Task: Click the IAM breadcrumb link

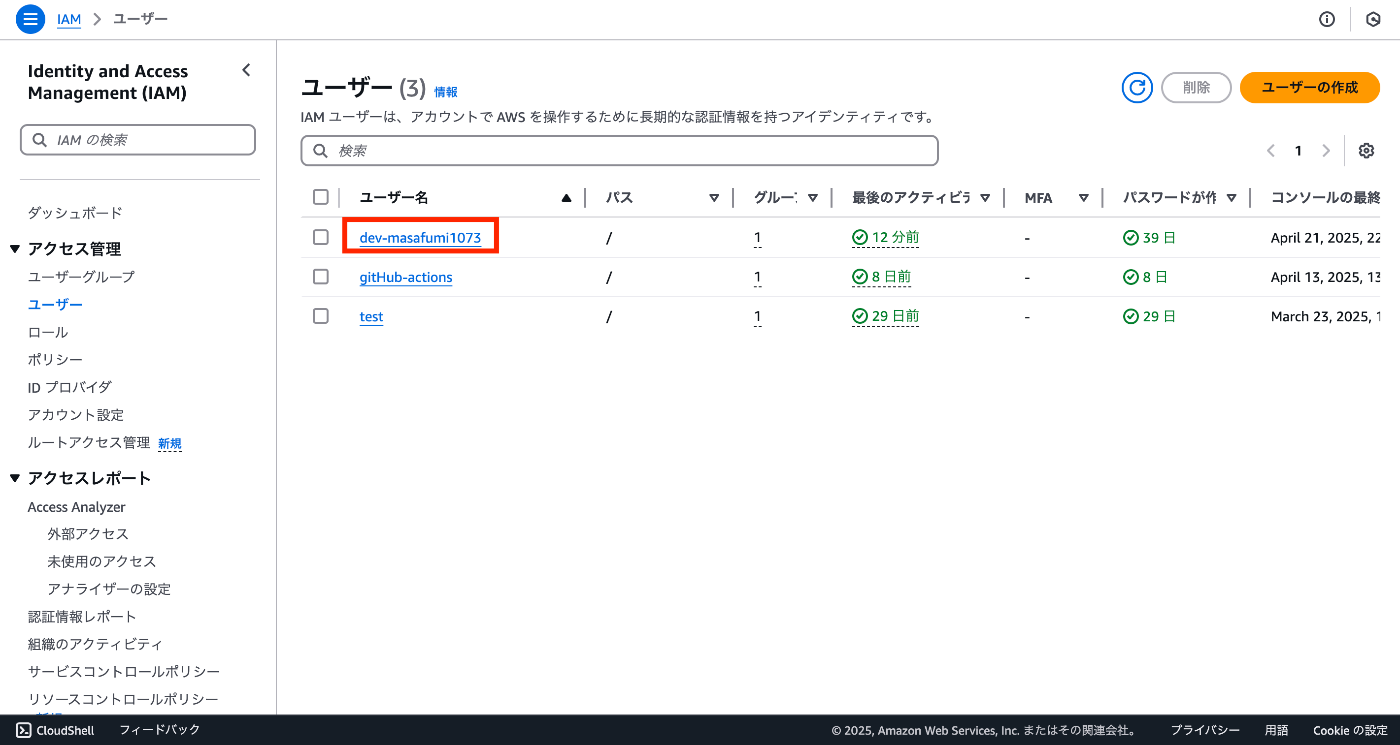Action: point(69,19)
